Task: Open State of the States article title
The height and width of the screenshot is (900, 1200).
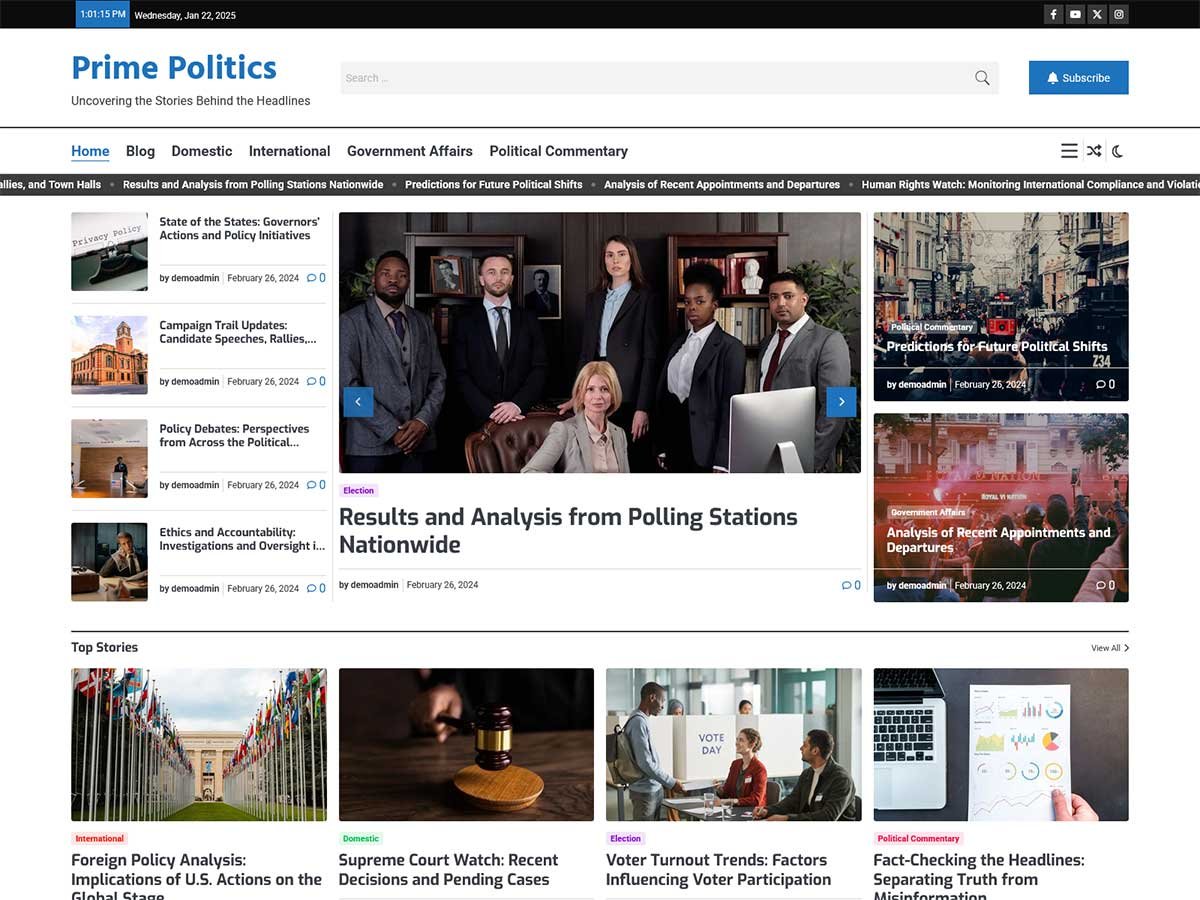Action: [x=240, y=229]
